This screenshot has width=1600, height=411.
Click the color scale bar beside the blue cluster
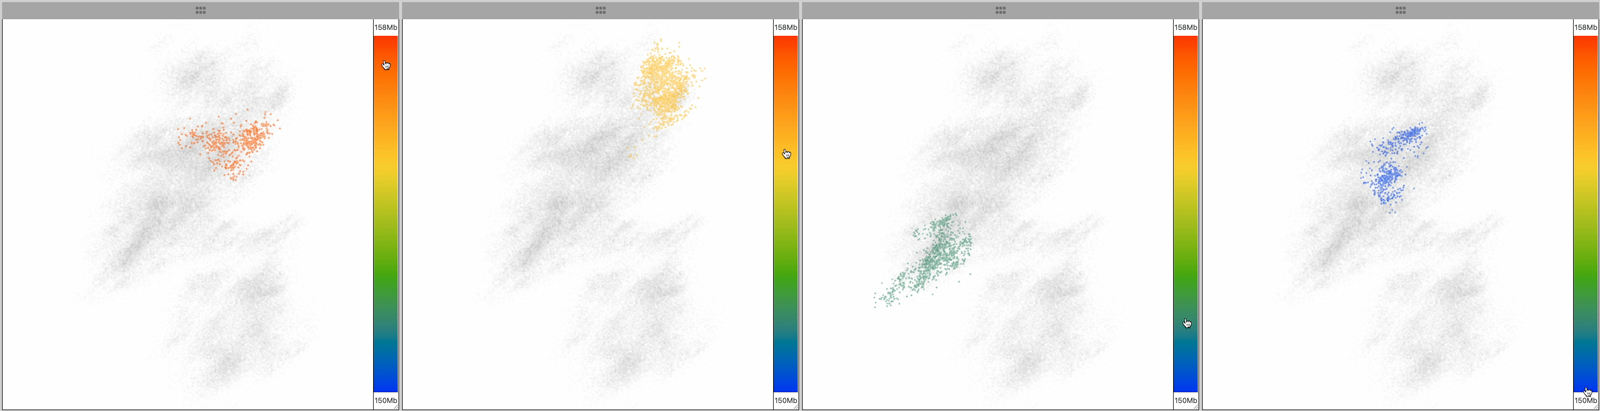click(1585, 214)
